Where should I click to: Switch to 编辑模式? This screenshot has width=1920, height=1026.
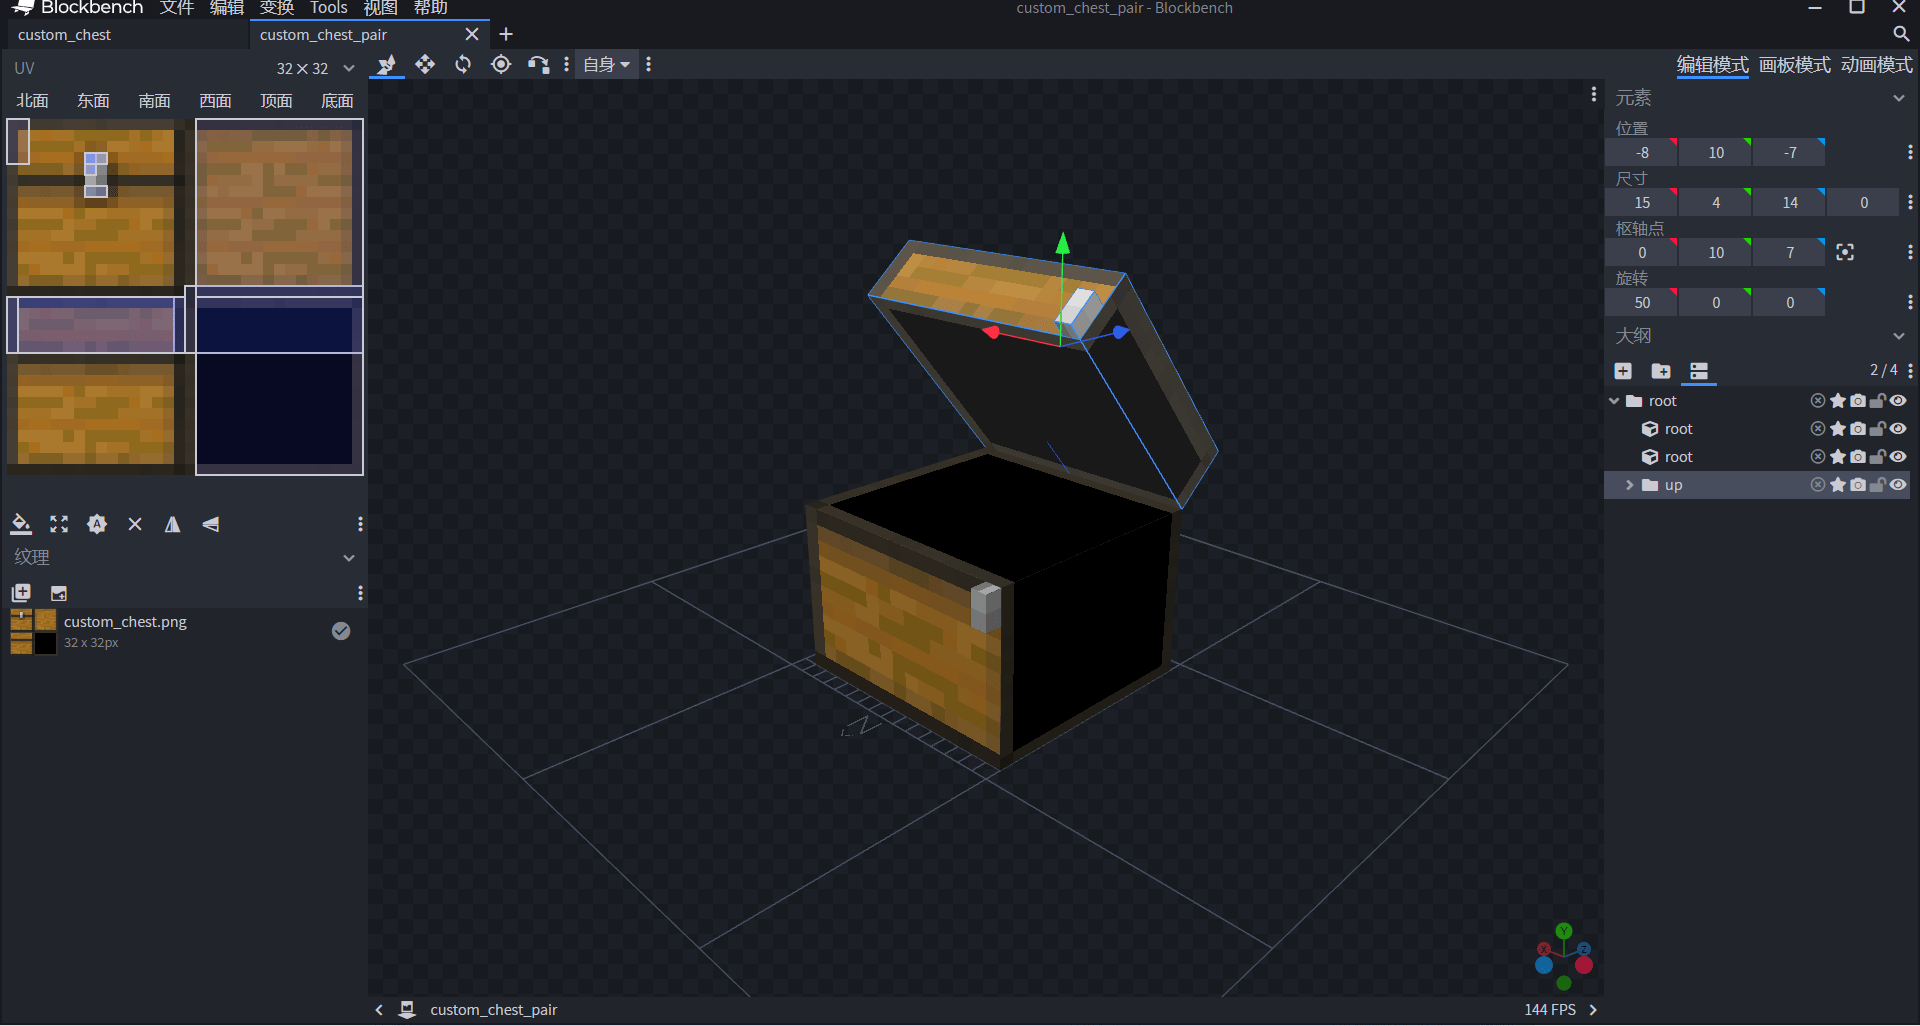pos(1713,65)
